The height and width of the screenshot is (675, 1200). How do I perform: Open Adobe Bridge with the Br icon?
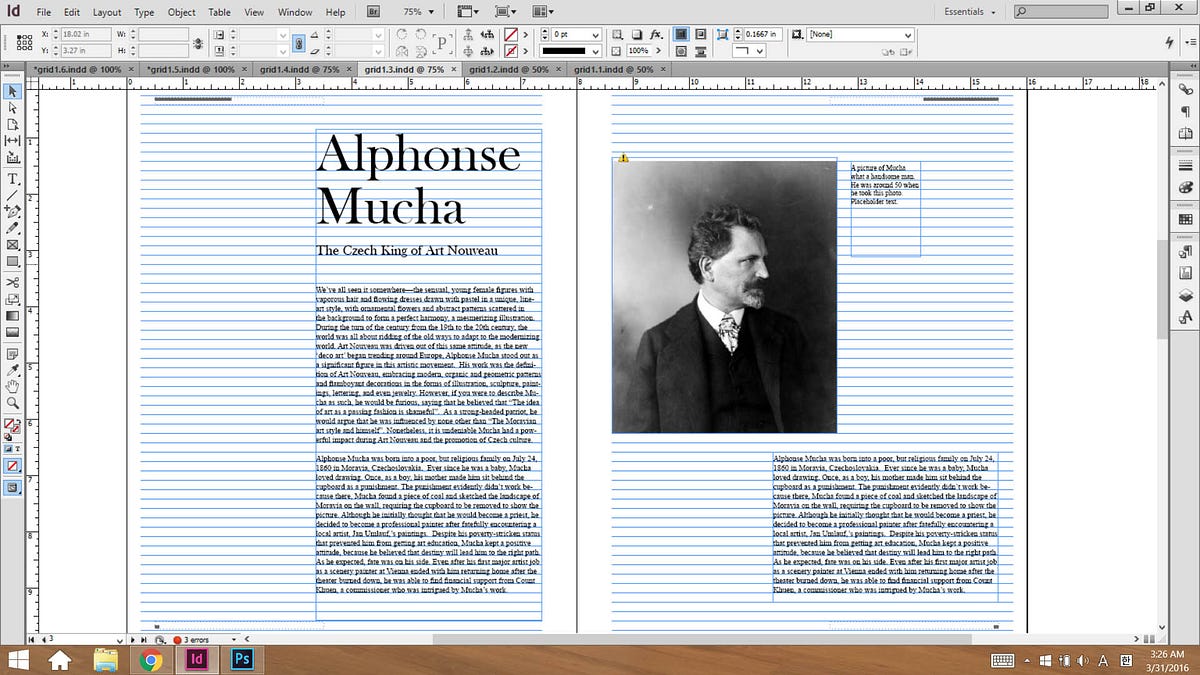coord(372,12)
